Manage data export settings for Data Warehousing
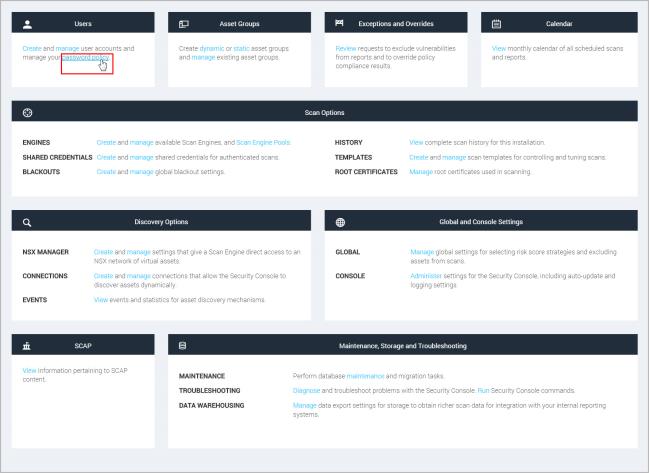649x473 pixels. tap(304, 405)
